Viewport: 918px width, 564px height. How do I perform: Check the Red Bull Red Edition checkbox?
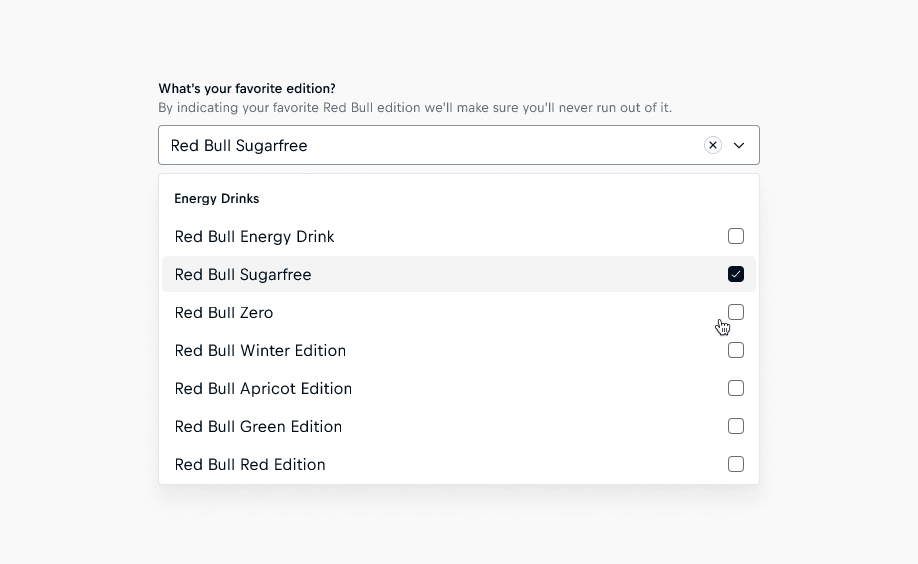tap(736, 464)
